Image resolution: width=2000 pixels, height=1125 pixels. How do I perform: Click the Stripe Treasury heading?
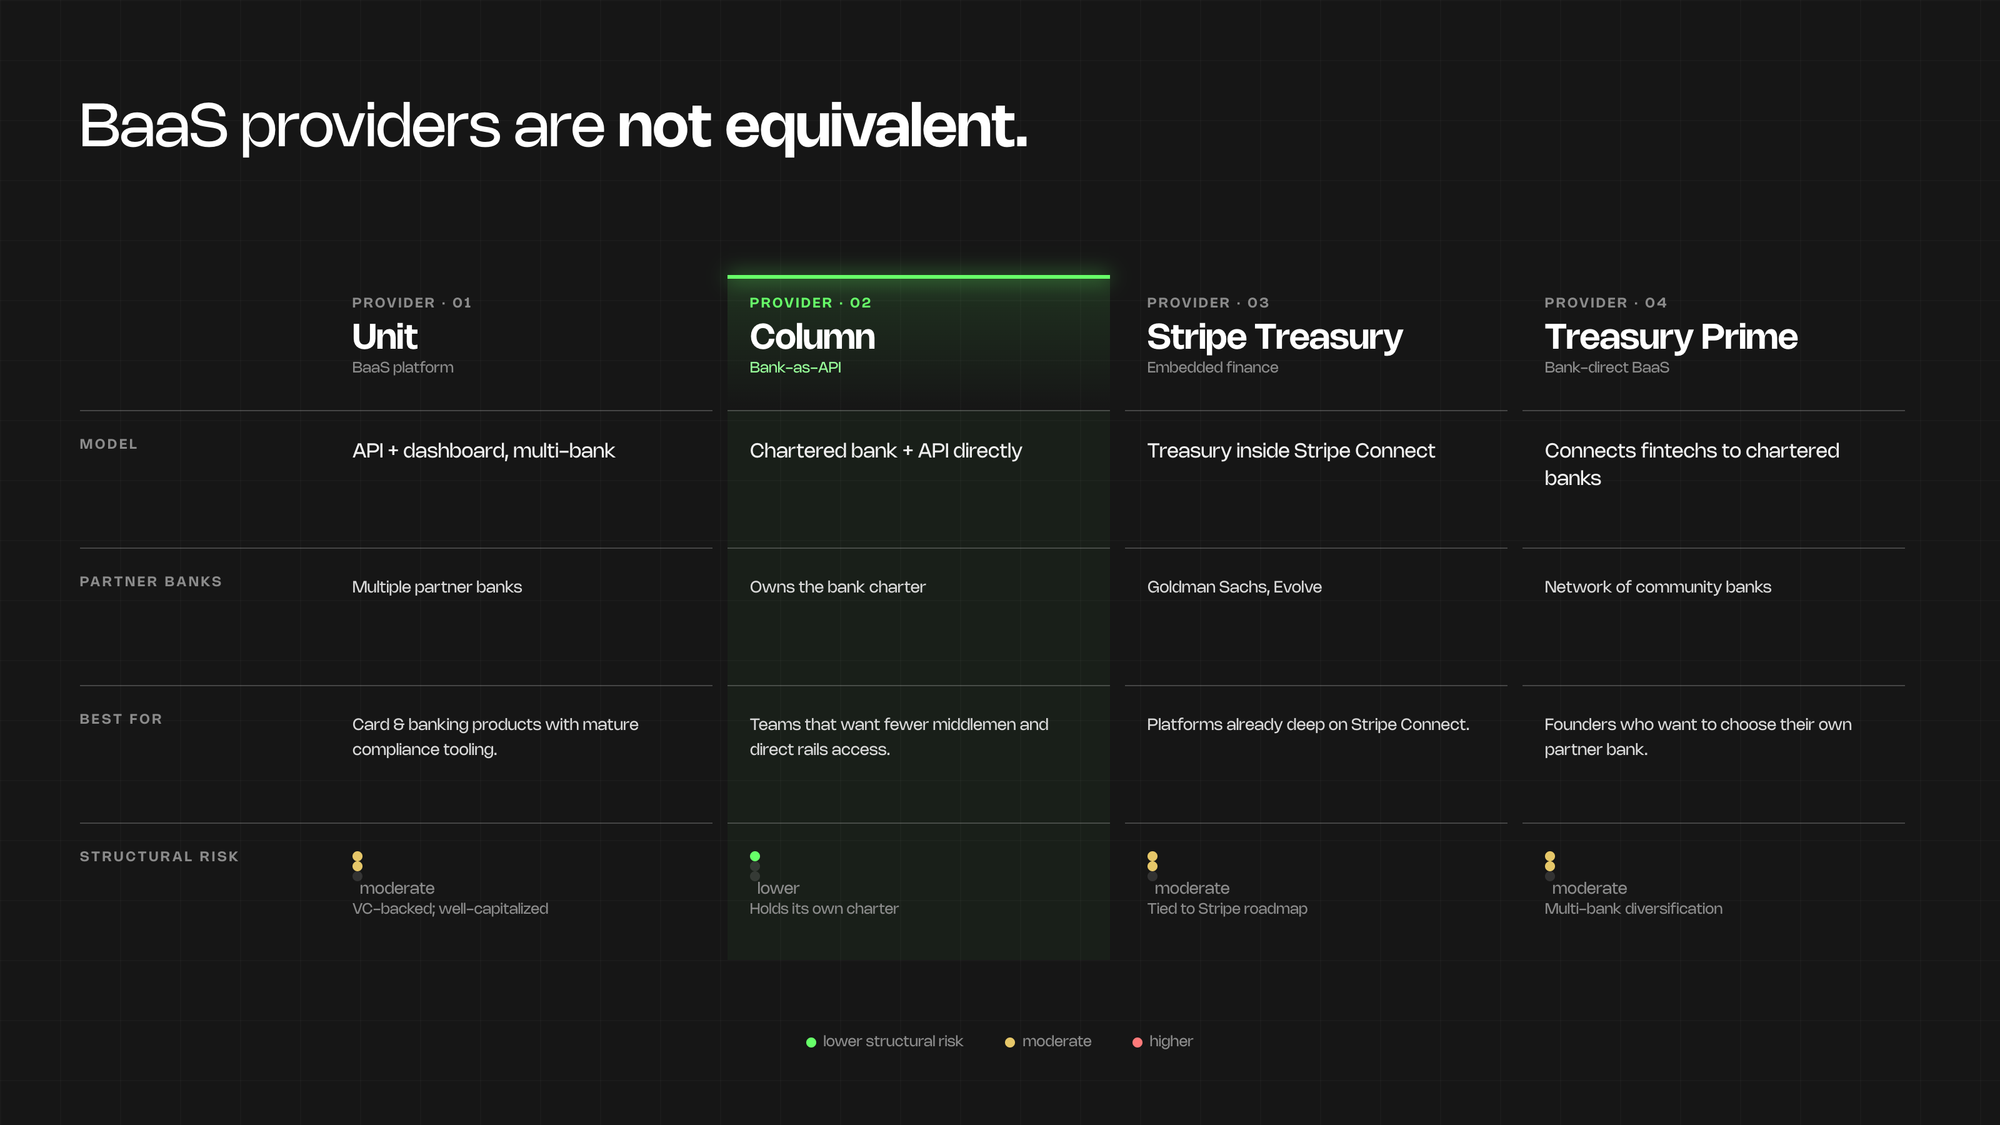coord(1274,337)
